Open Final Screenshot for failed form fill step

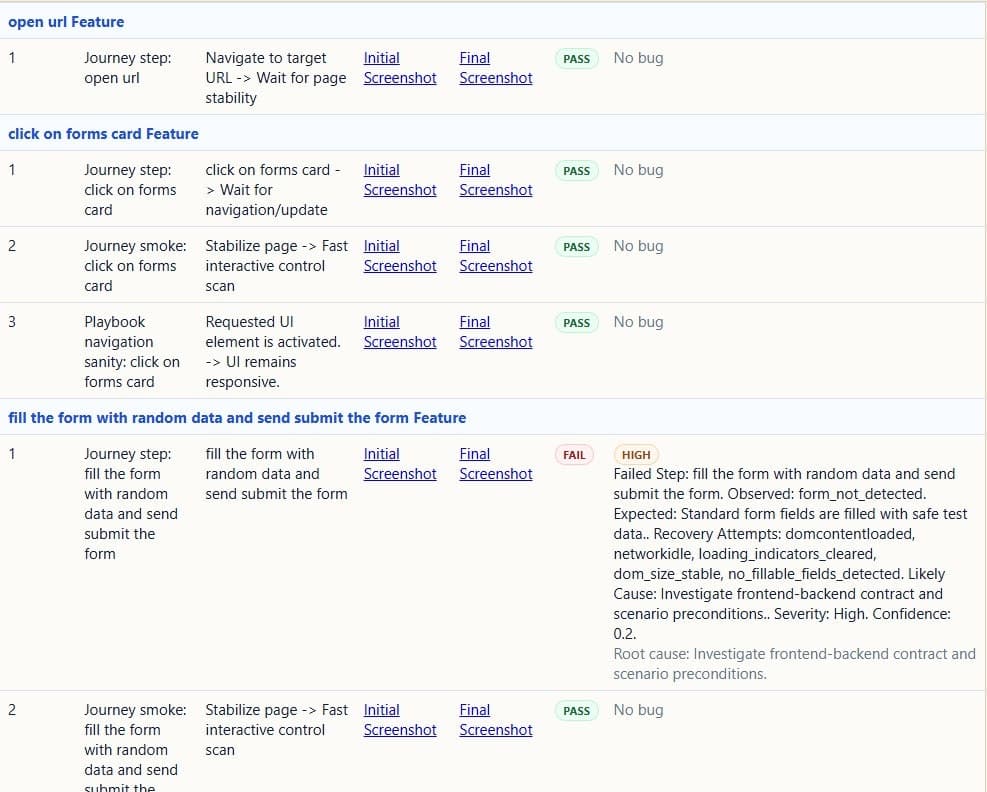(x=495, y=464)
